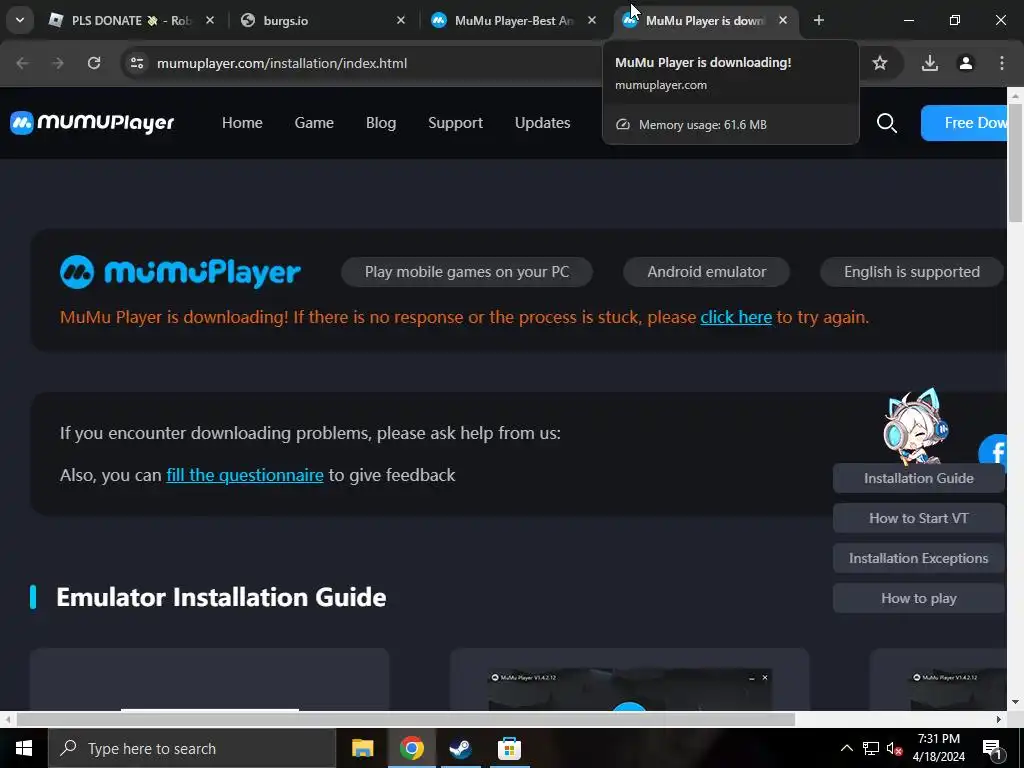Open the 'fill the questionnaire' link
This screenshot has height=768, width=1024.
(x=245, y=475)
